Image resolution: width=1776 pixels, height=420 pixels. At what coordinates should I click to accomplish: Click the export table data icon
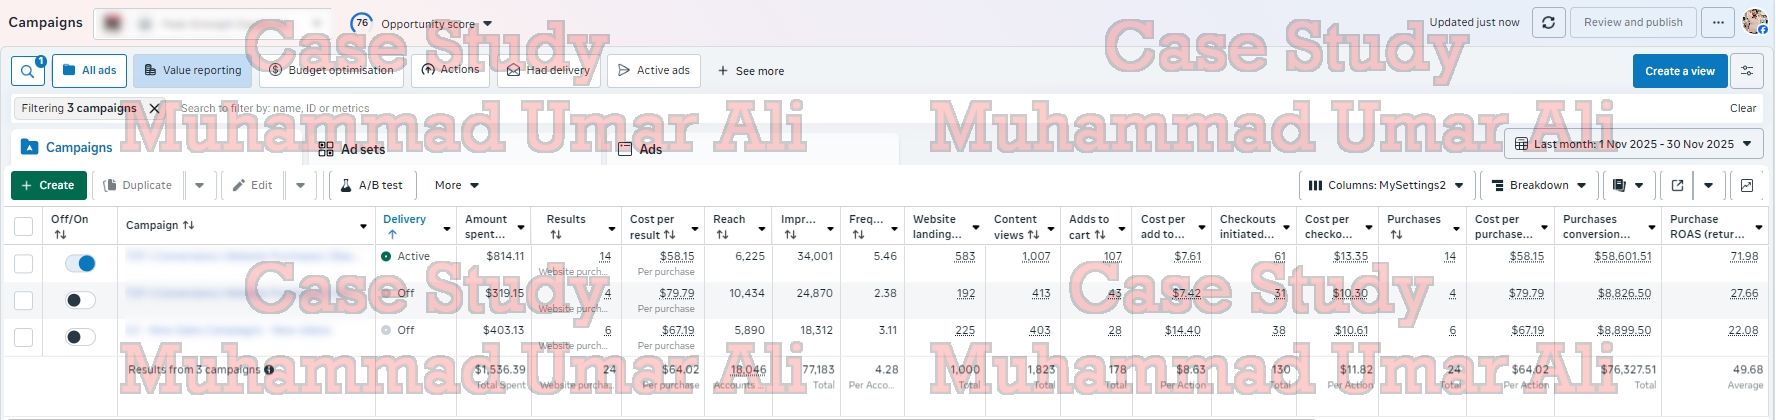tap(1677, 185)
